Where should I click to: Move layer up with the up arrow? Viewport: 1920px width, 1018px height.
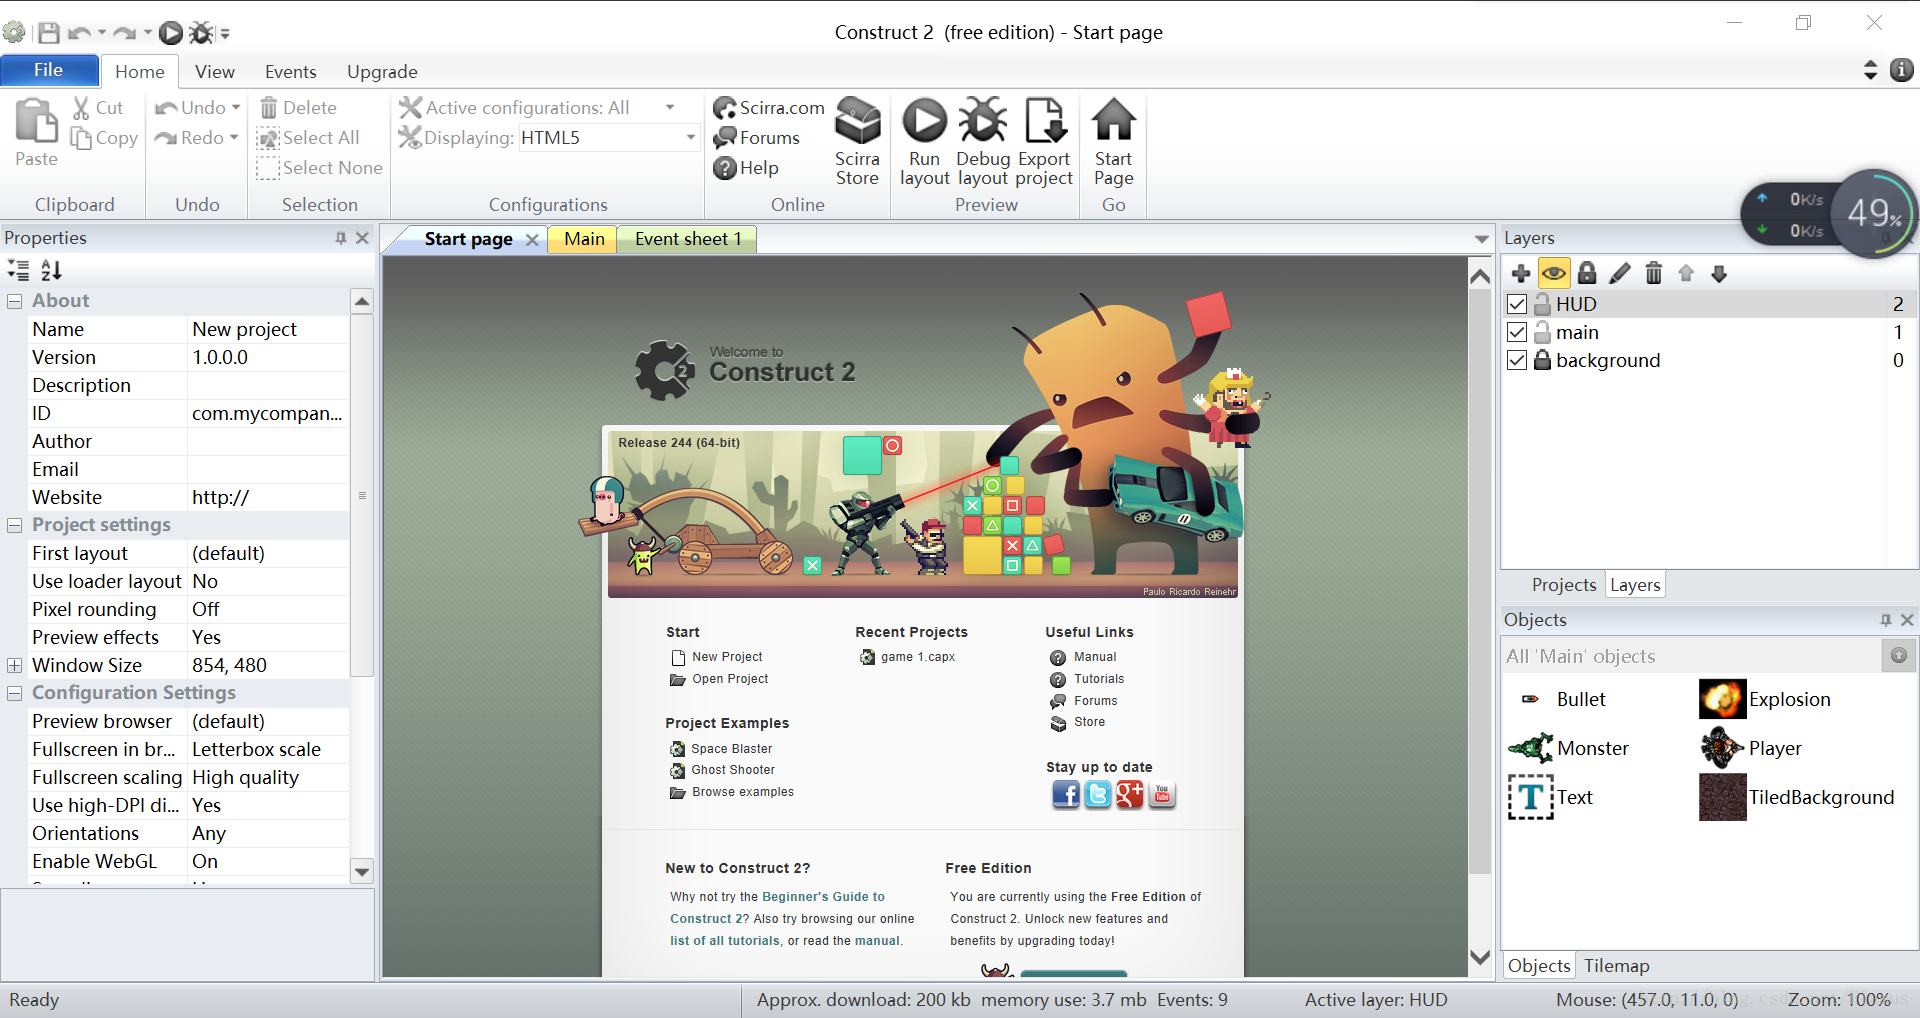(x=1686, y=273)
